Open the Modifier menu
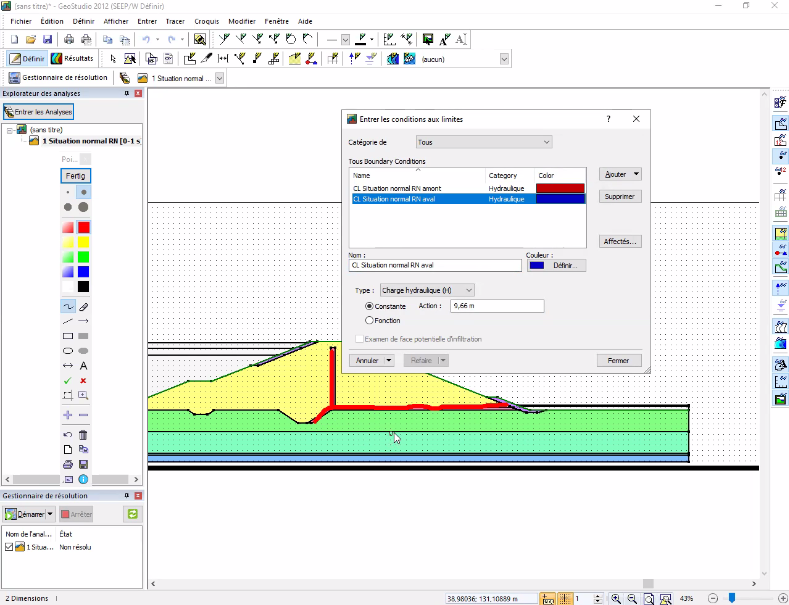This screenshot has width=789, height=605. tap(242, 21)
